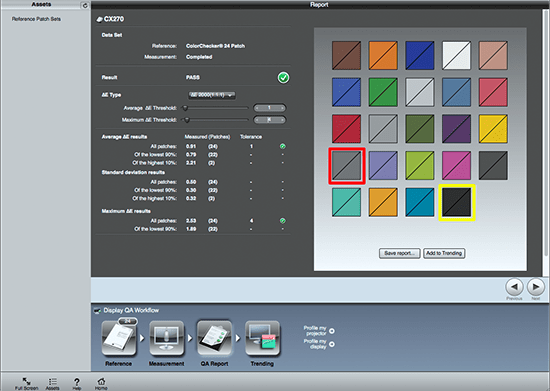Viewport: 550px width, 391px height.
Task: Open the Measurement workflow step icon
Action: [166, 338]
